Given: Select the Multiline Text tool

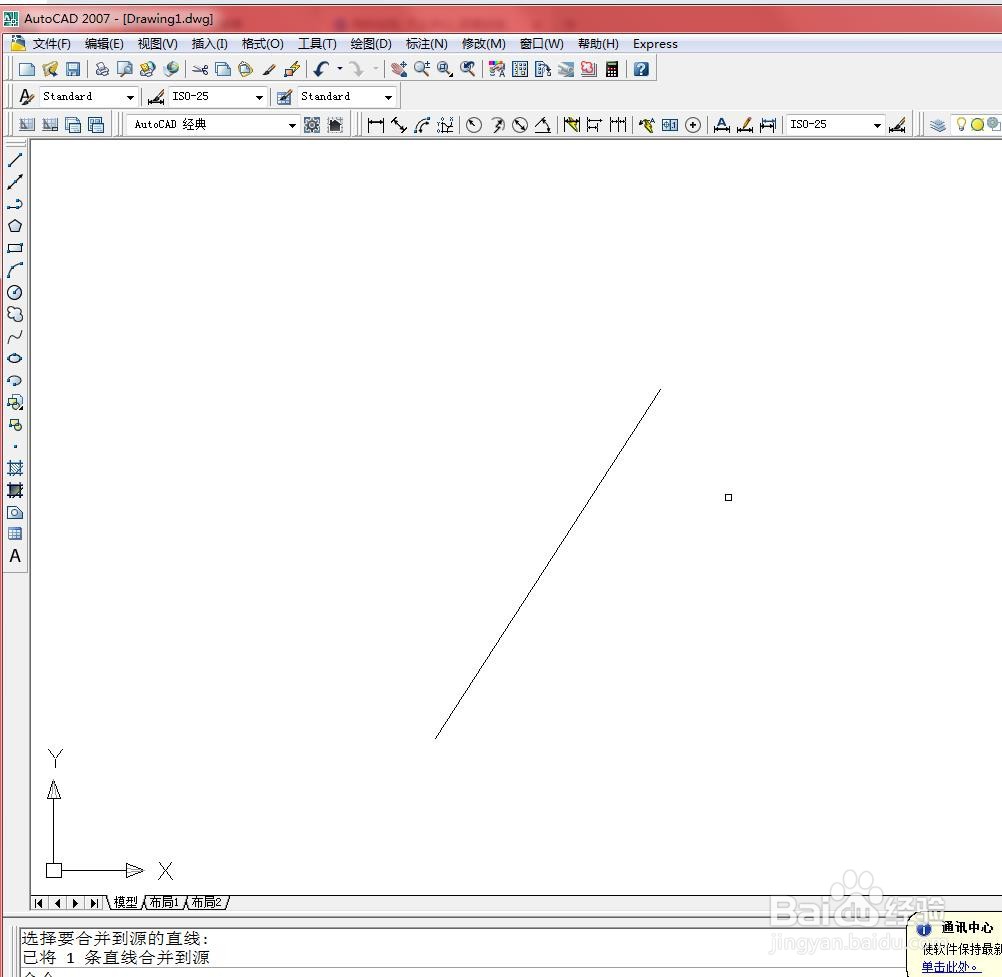Looking at the screenshot, I should click(x=15, y=556).
